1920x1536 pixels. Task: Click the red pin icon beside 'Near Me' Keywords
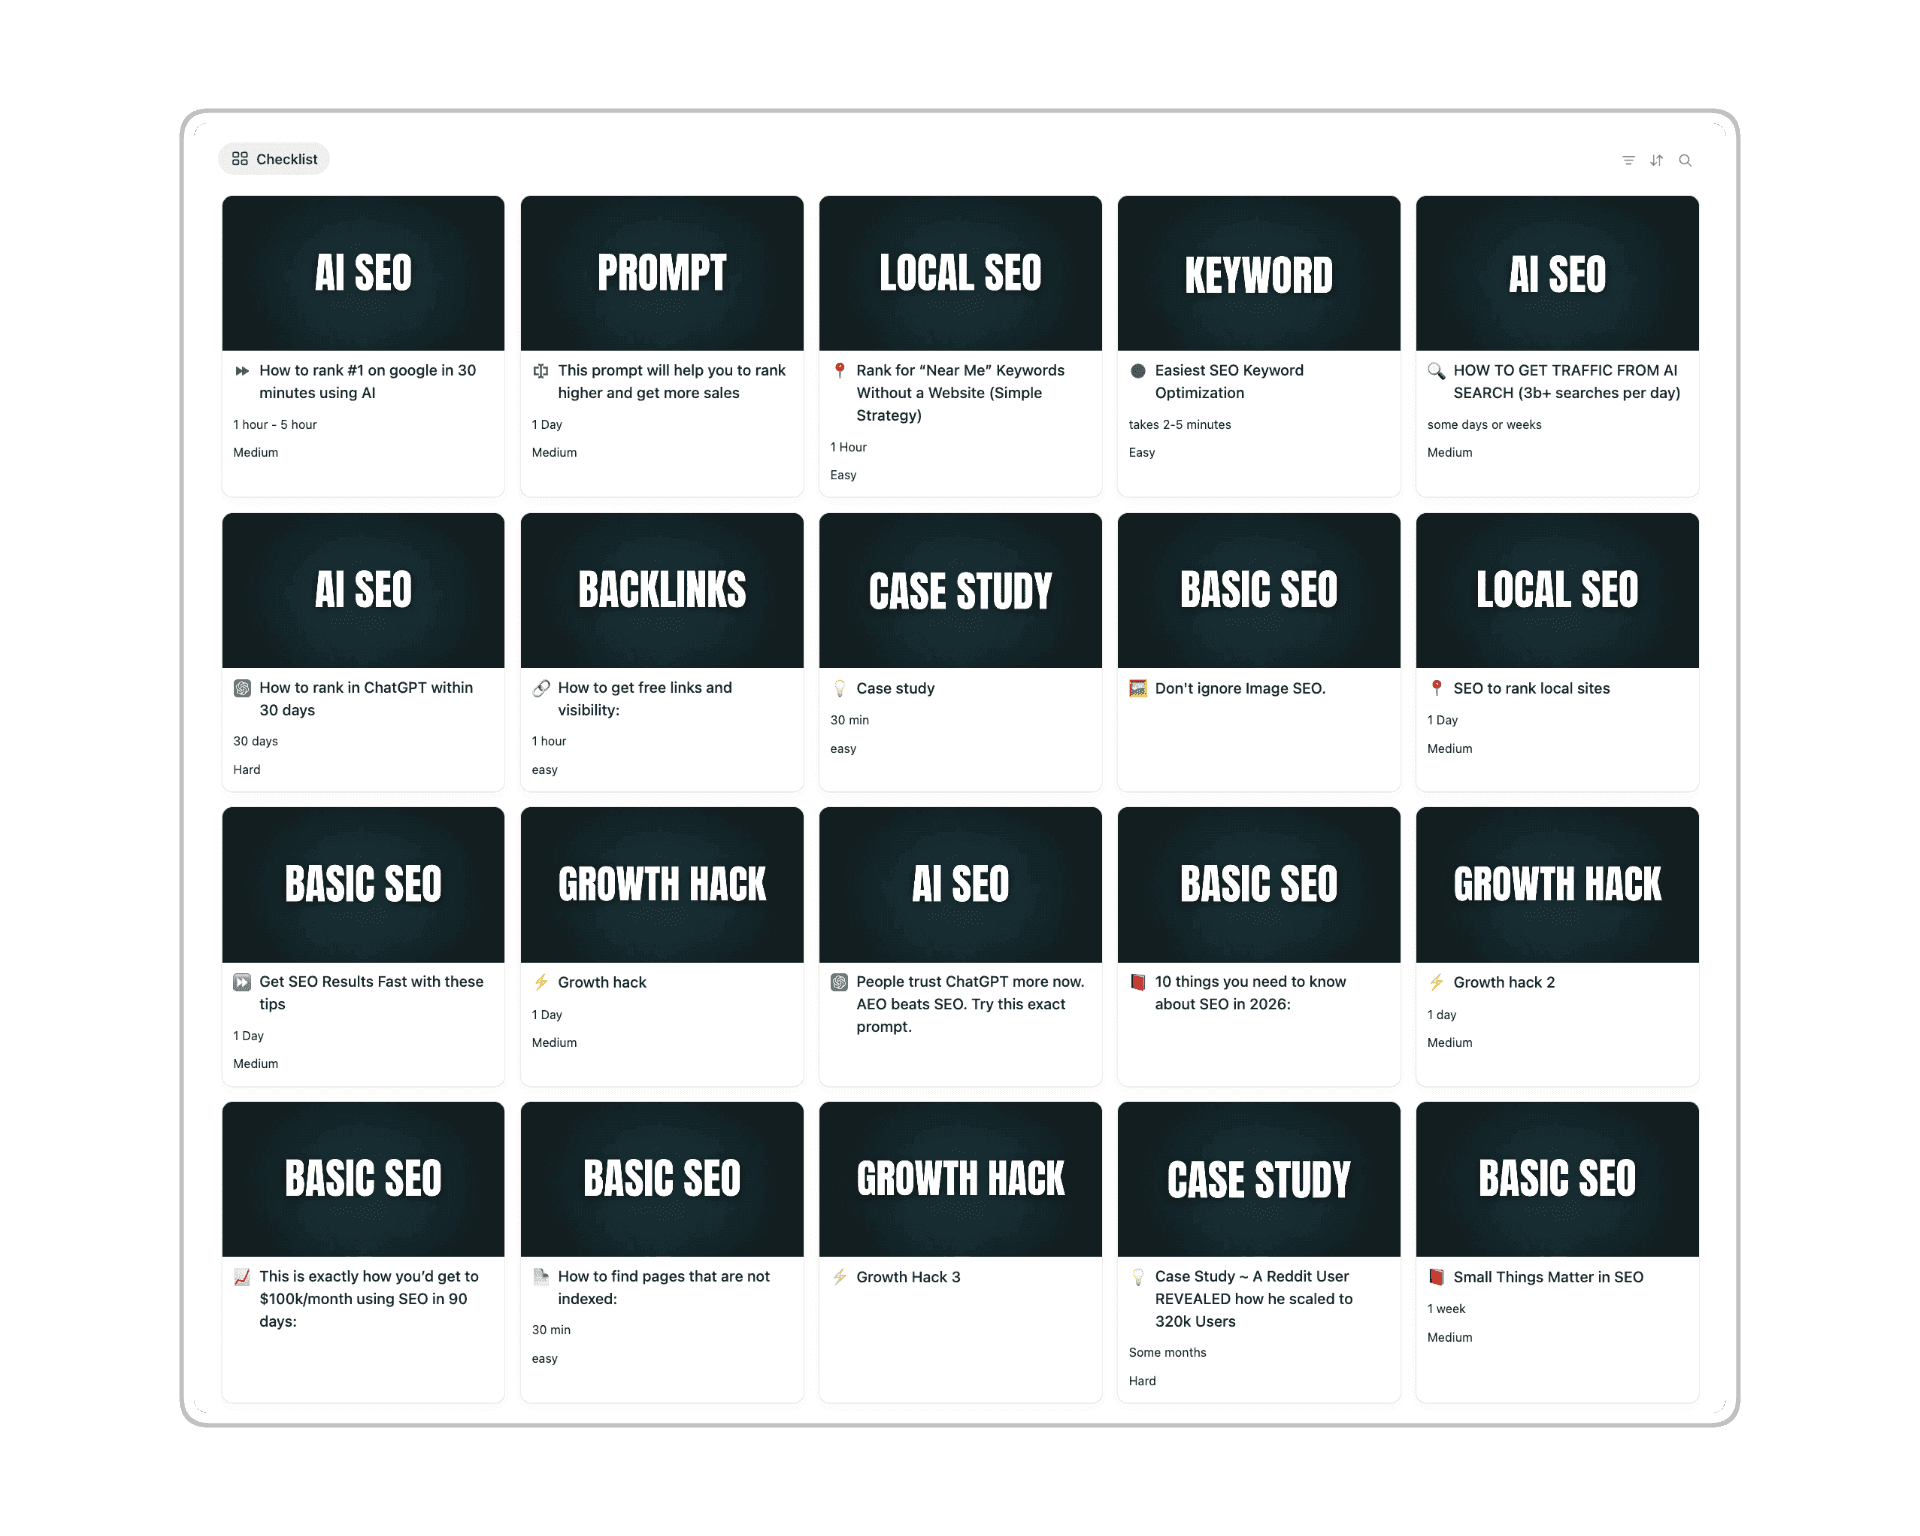[x=840, y=370]
